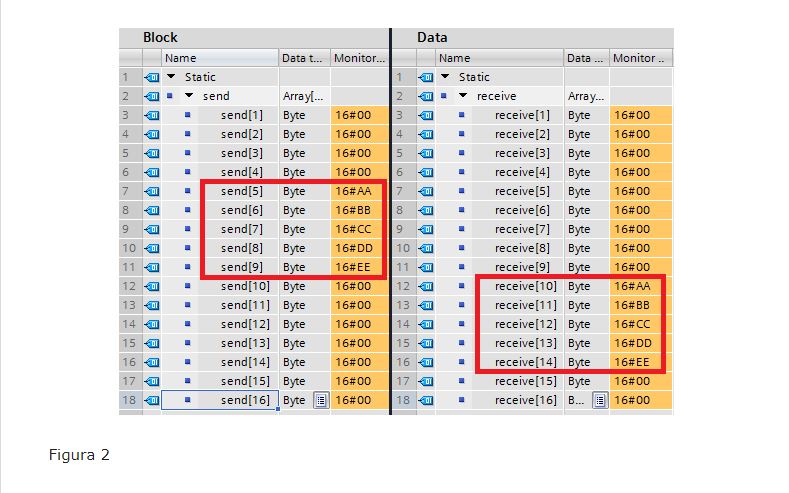Click the tag icon in receive[10] row

click(426, 286)
